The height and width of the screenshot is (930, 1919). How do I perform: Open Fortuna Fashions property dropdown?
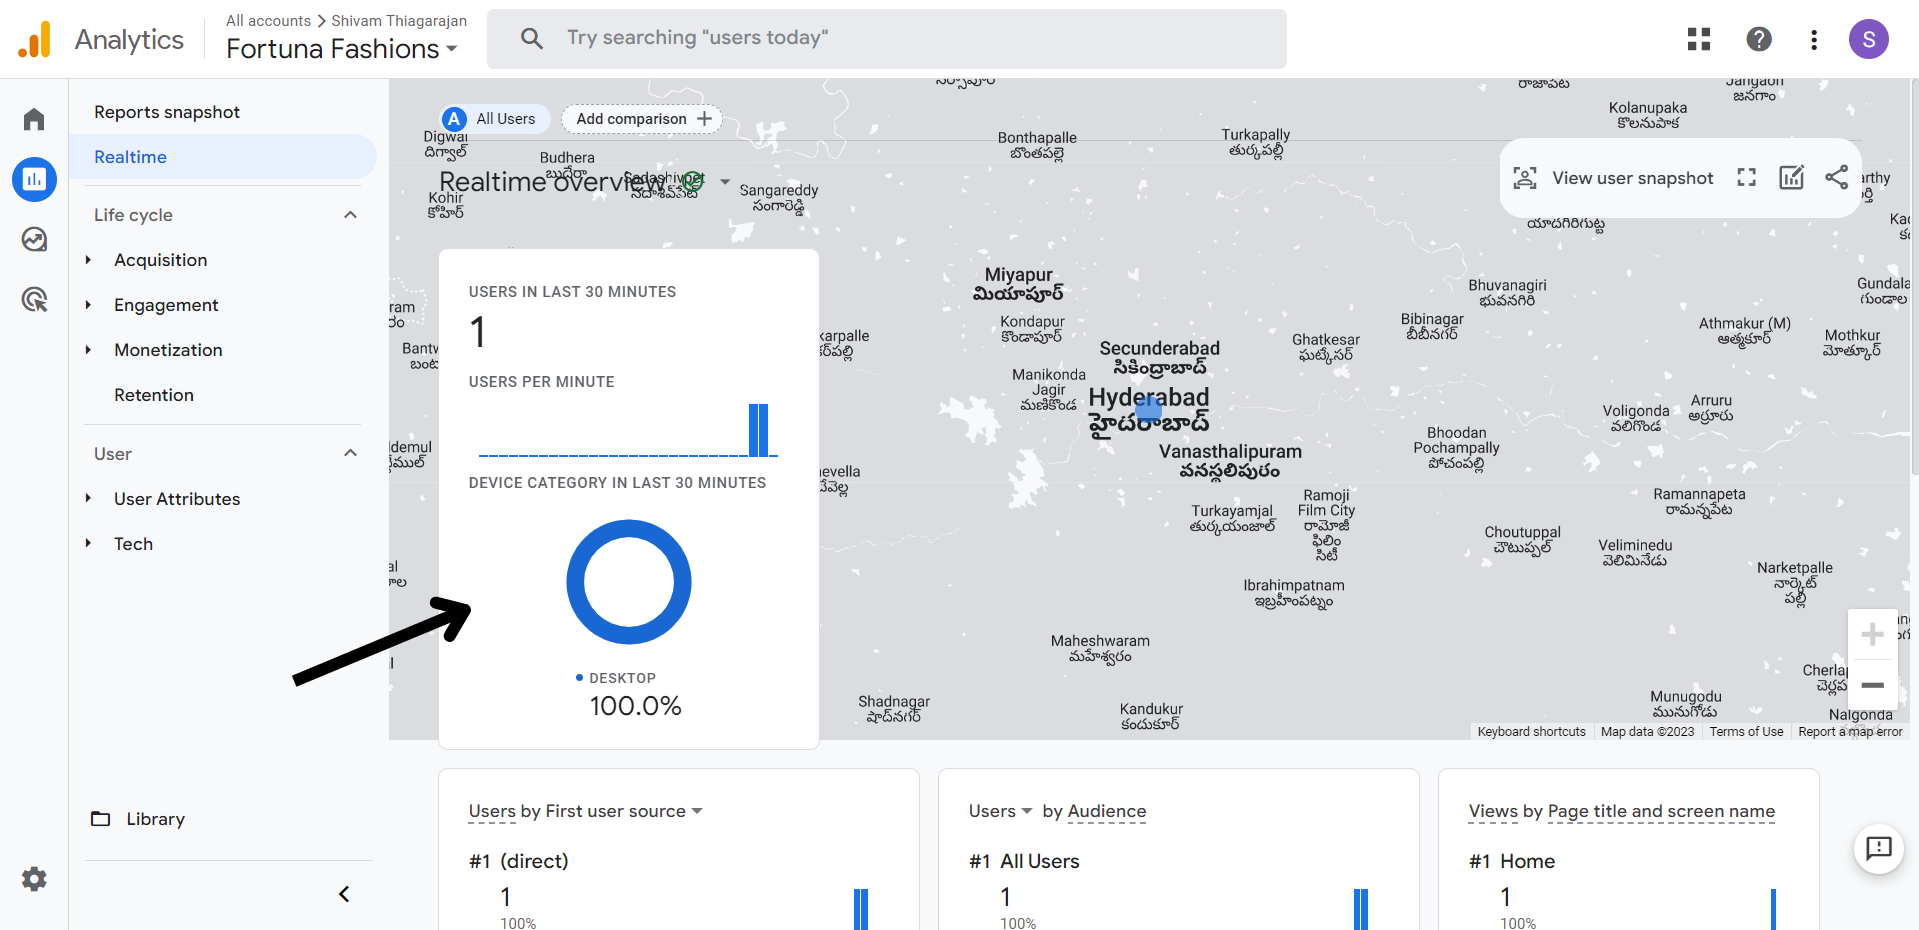pyautogui.click(x=341, y=49)
